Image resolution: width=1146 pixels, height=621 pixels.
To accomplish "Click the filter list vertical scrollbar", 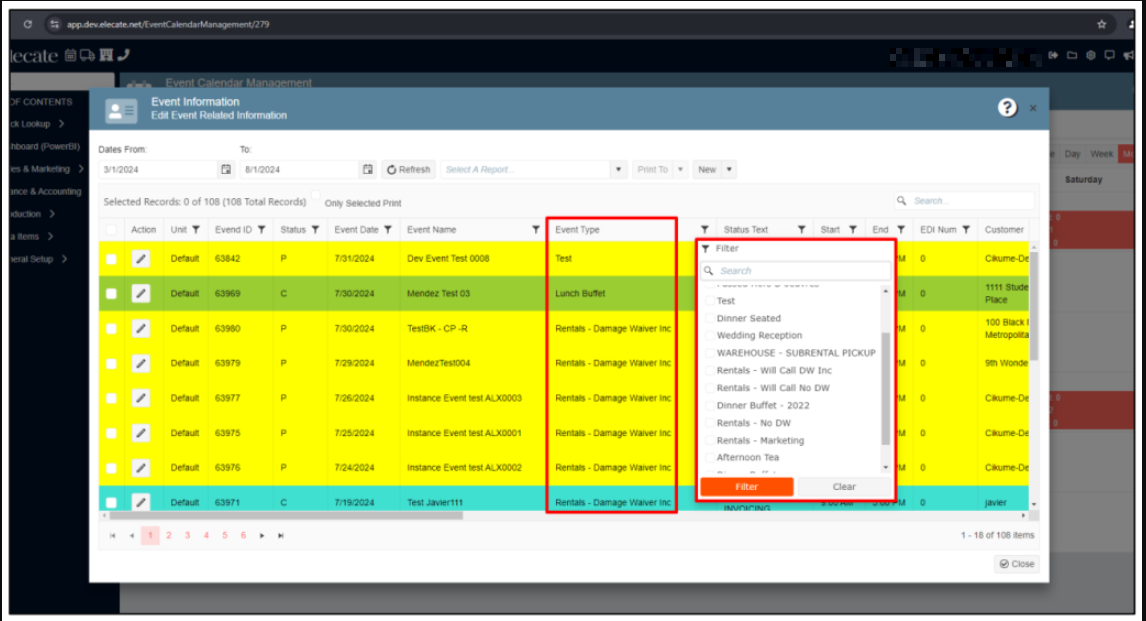I will [885, 390].
